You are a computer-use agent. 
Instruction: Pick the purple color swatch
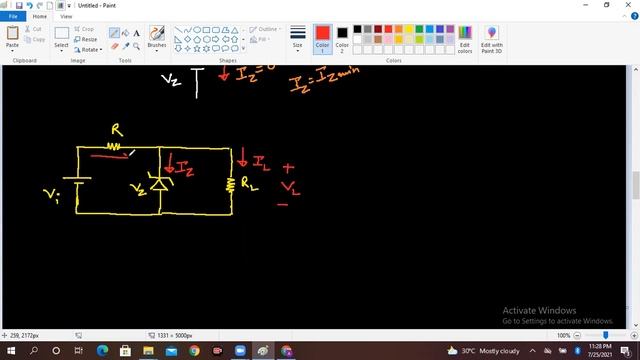click(450, 29)
